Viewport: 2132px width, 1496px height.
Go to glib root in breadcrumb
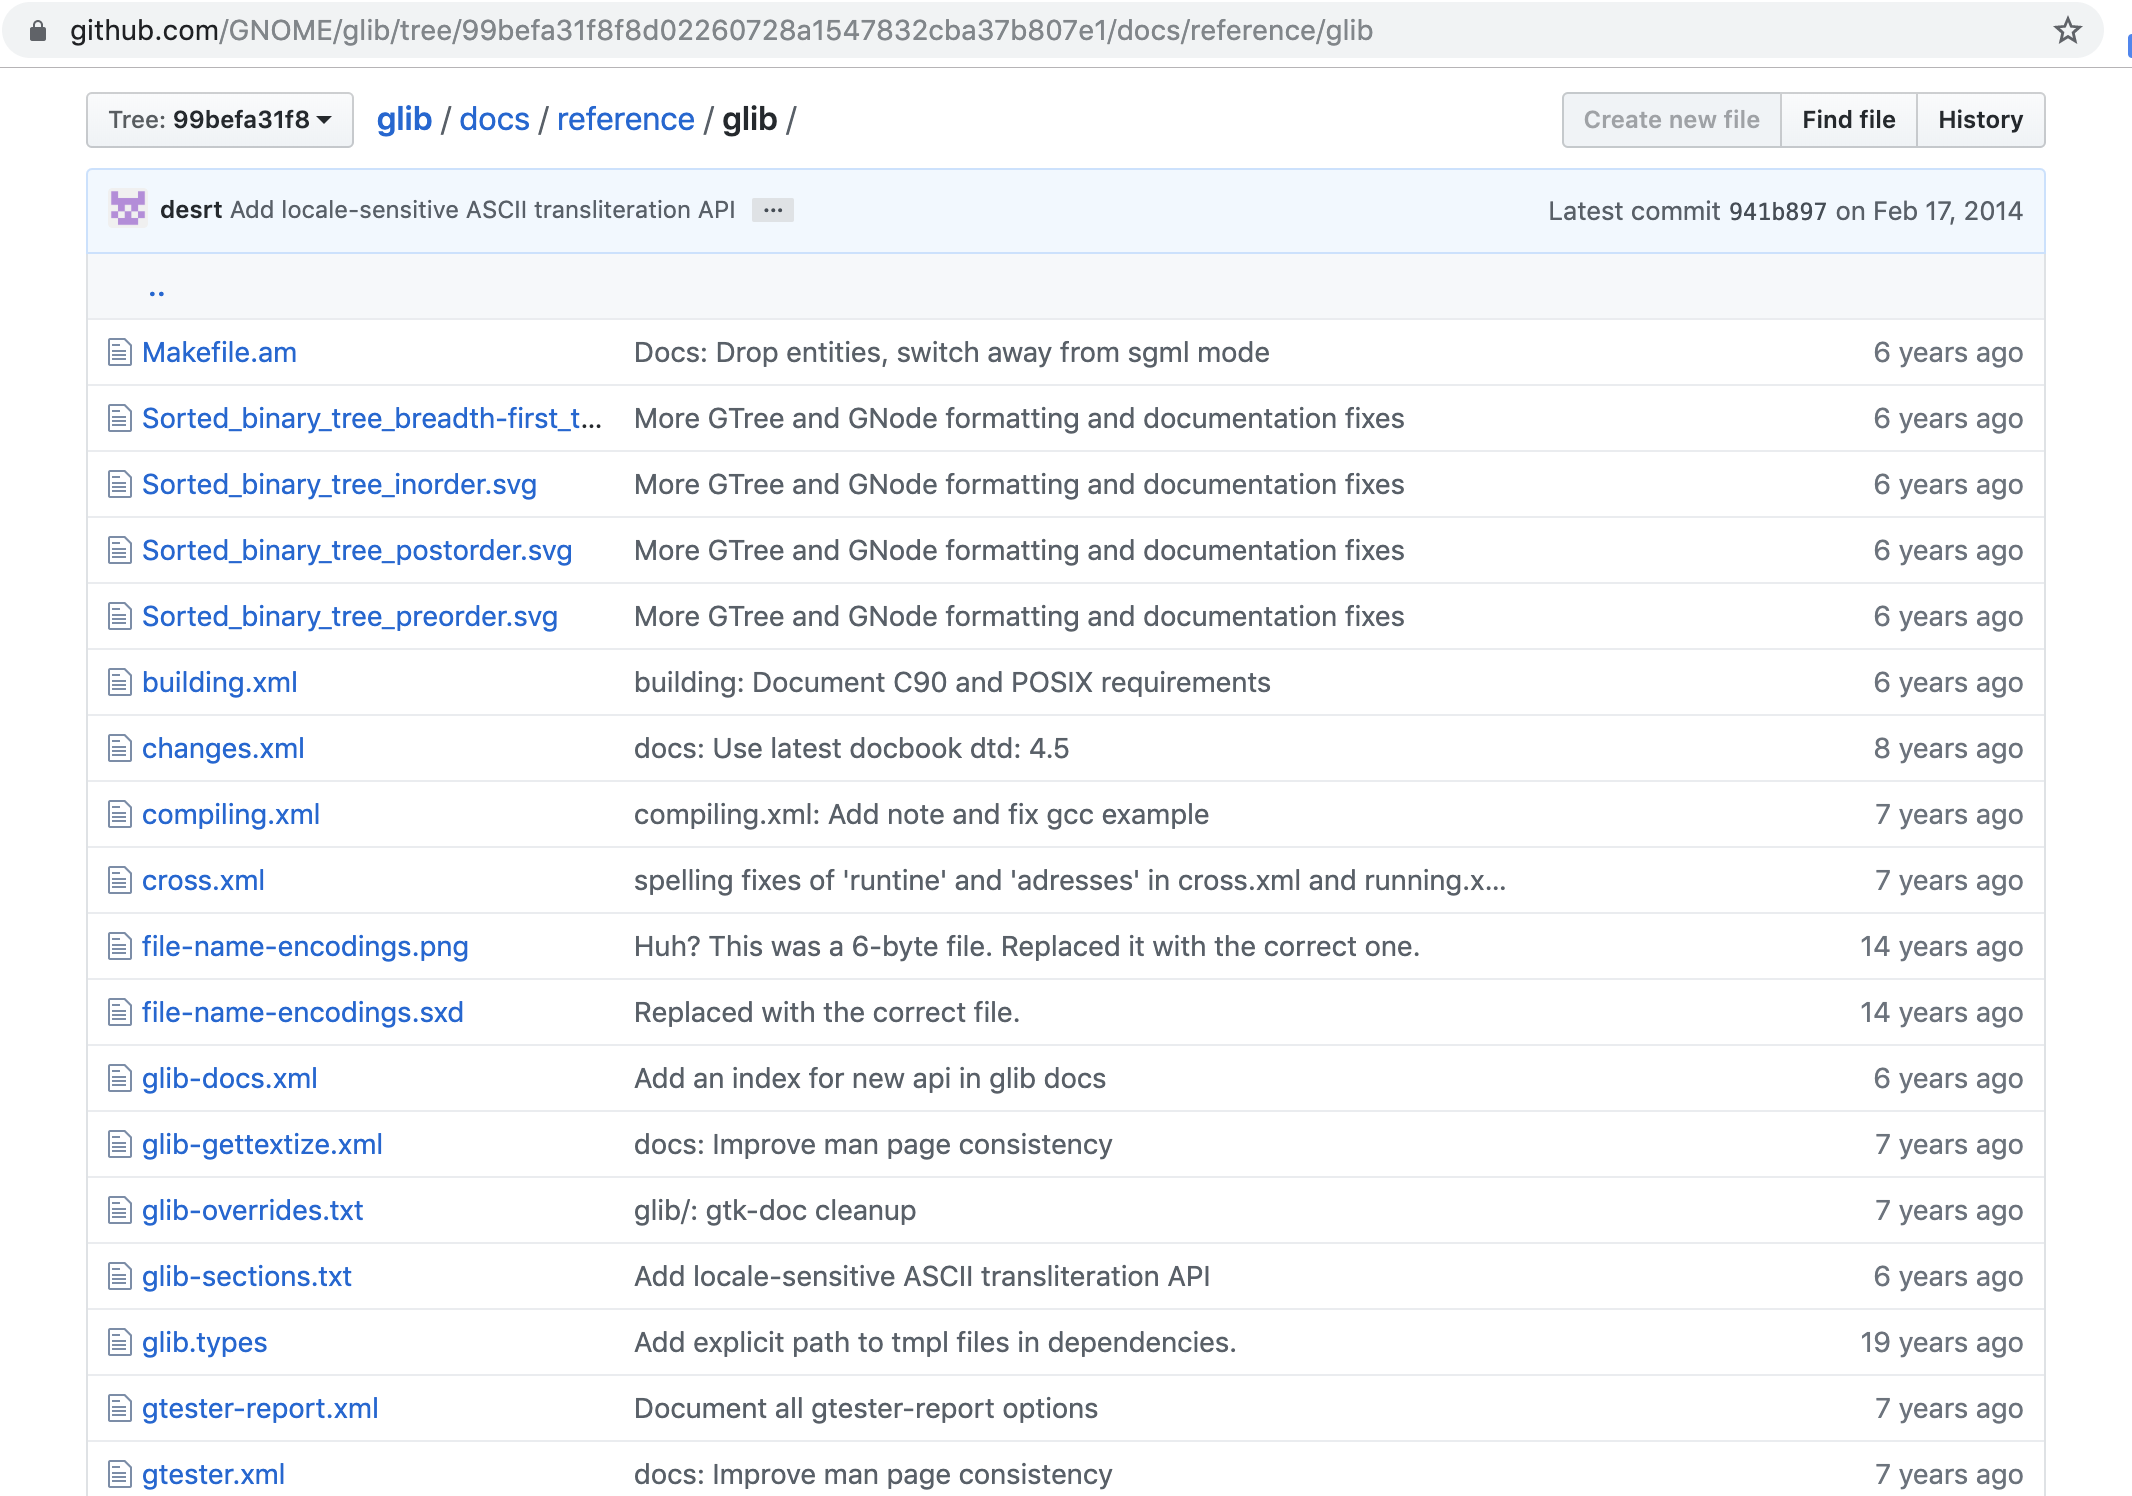tap(404, 120)
